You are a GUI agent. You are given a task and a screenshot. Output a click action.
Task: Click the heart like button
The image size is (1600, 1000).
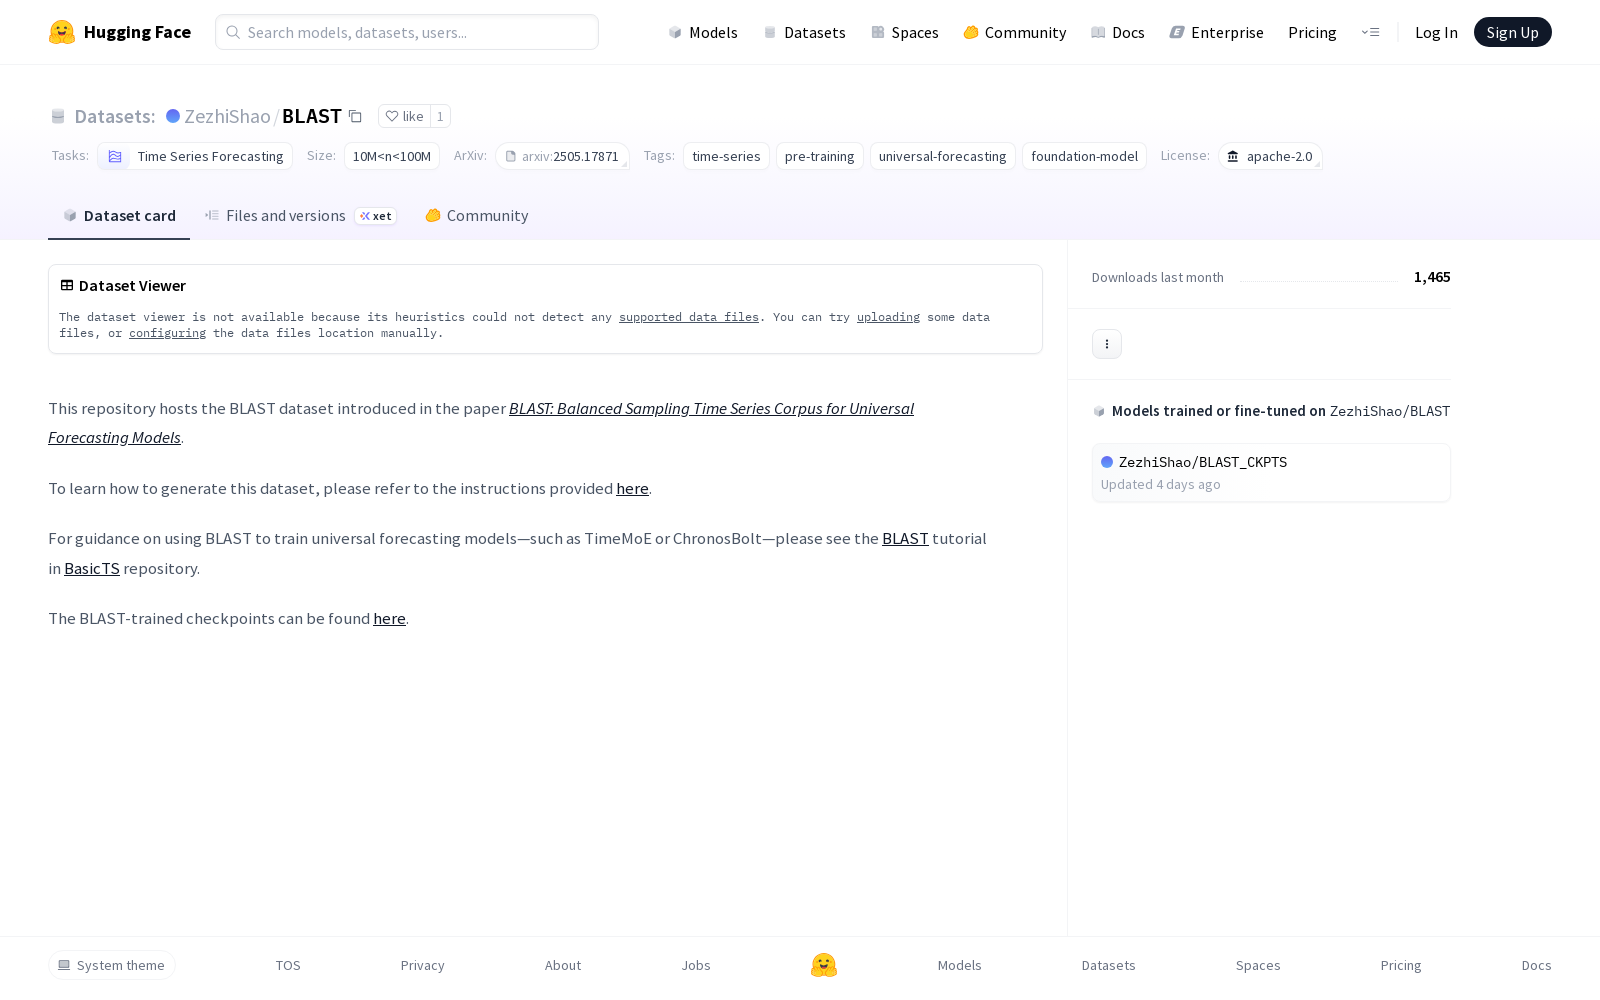[x=404, y=116]
